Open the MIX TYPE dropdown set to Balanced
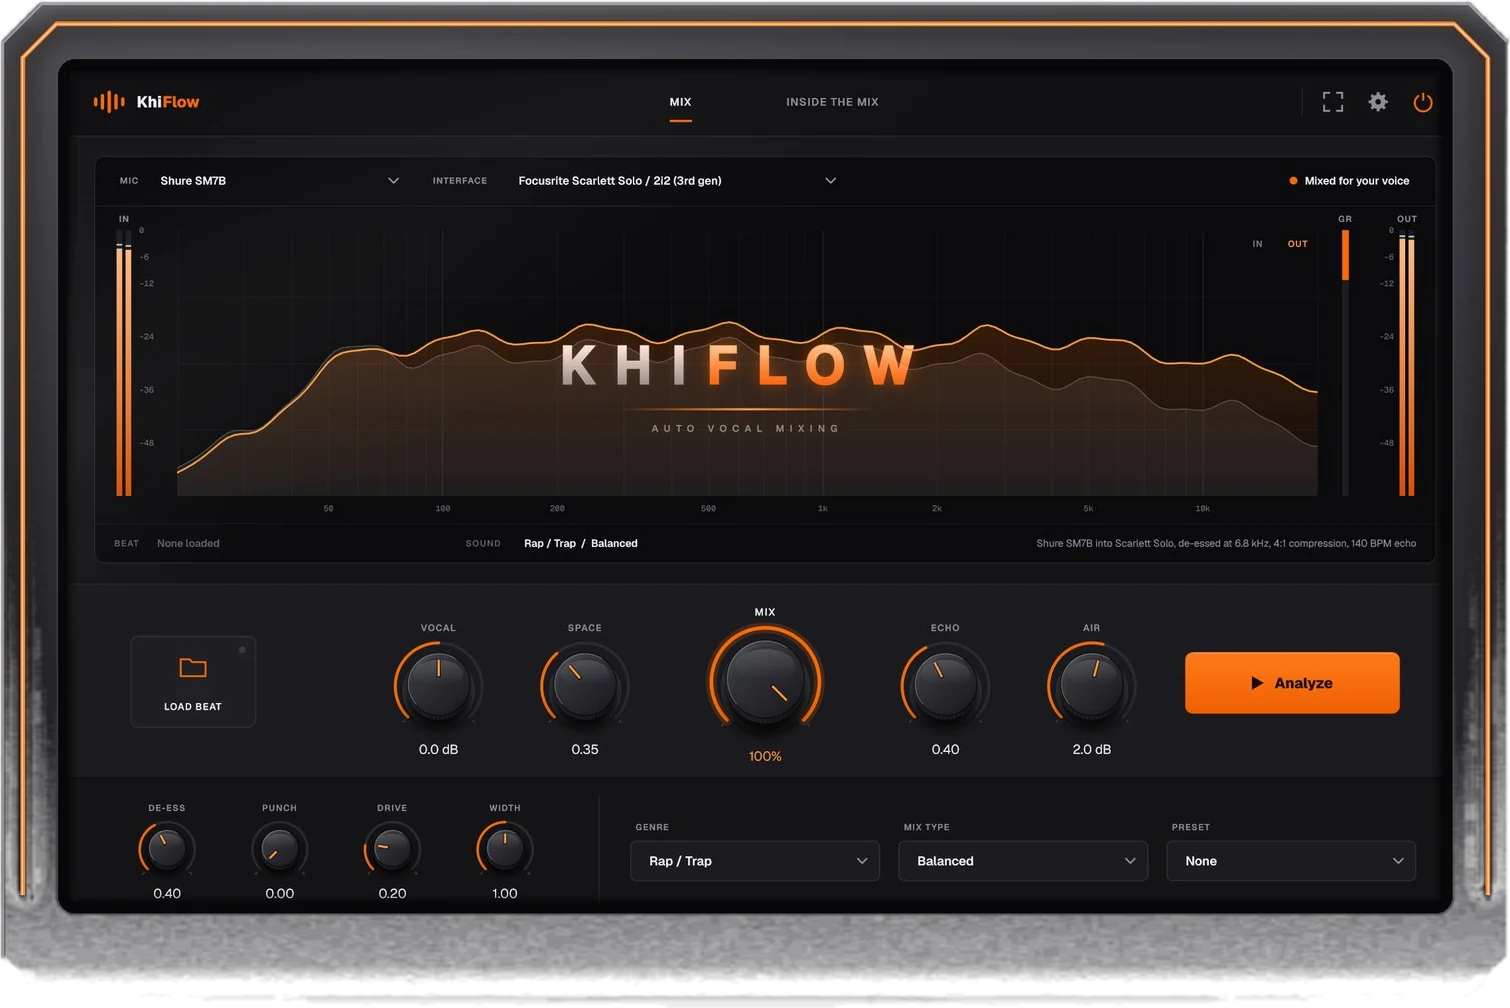 1023,861
